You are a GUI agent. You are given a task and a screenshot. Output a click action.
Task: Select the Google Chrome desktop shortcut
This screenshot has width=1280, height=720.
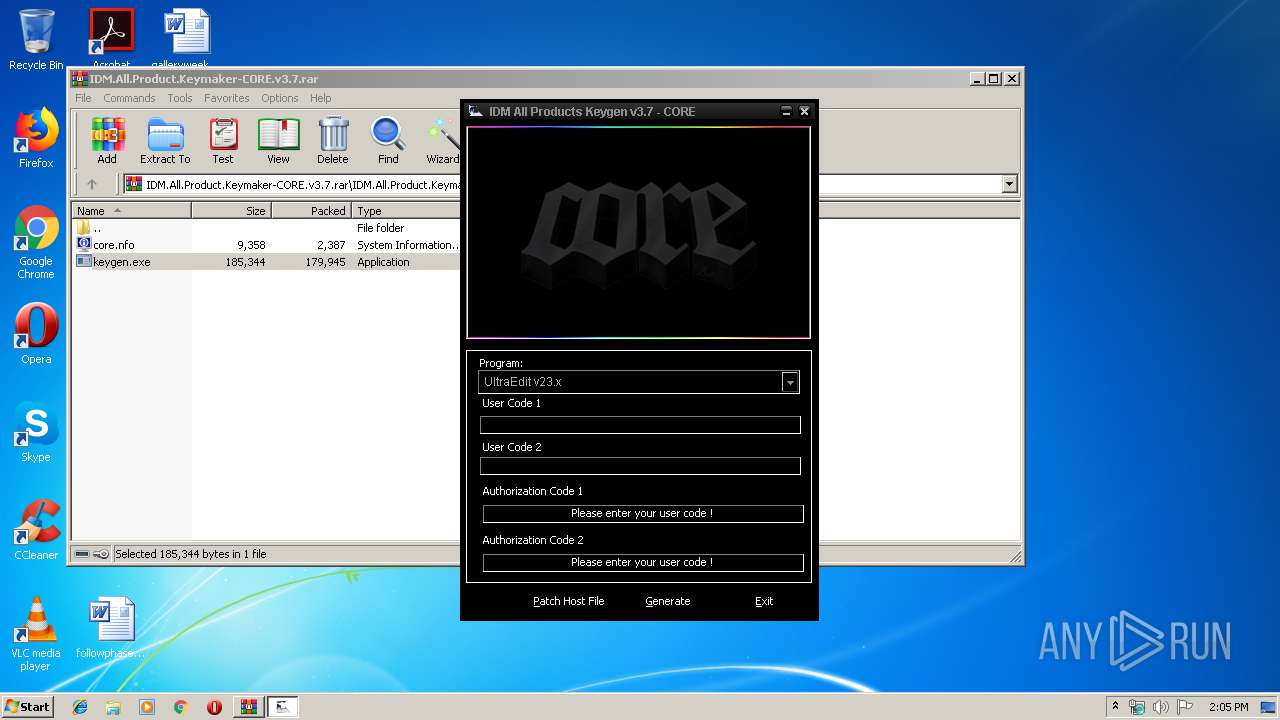[x=36, y=242]
